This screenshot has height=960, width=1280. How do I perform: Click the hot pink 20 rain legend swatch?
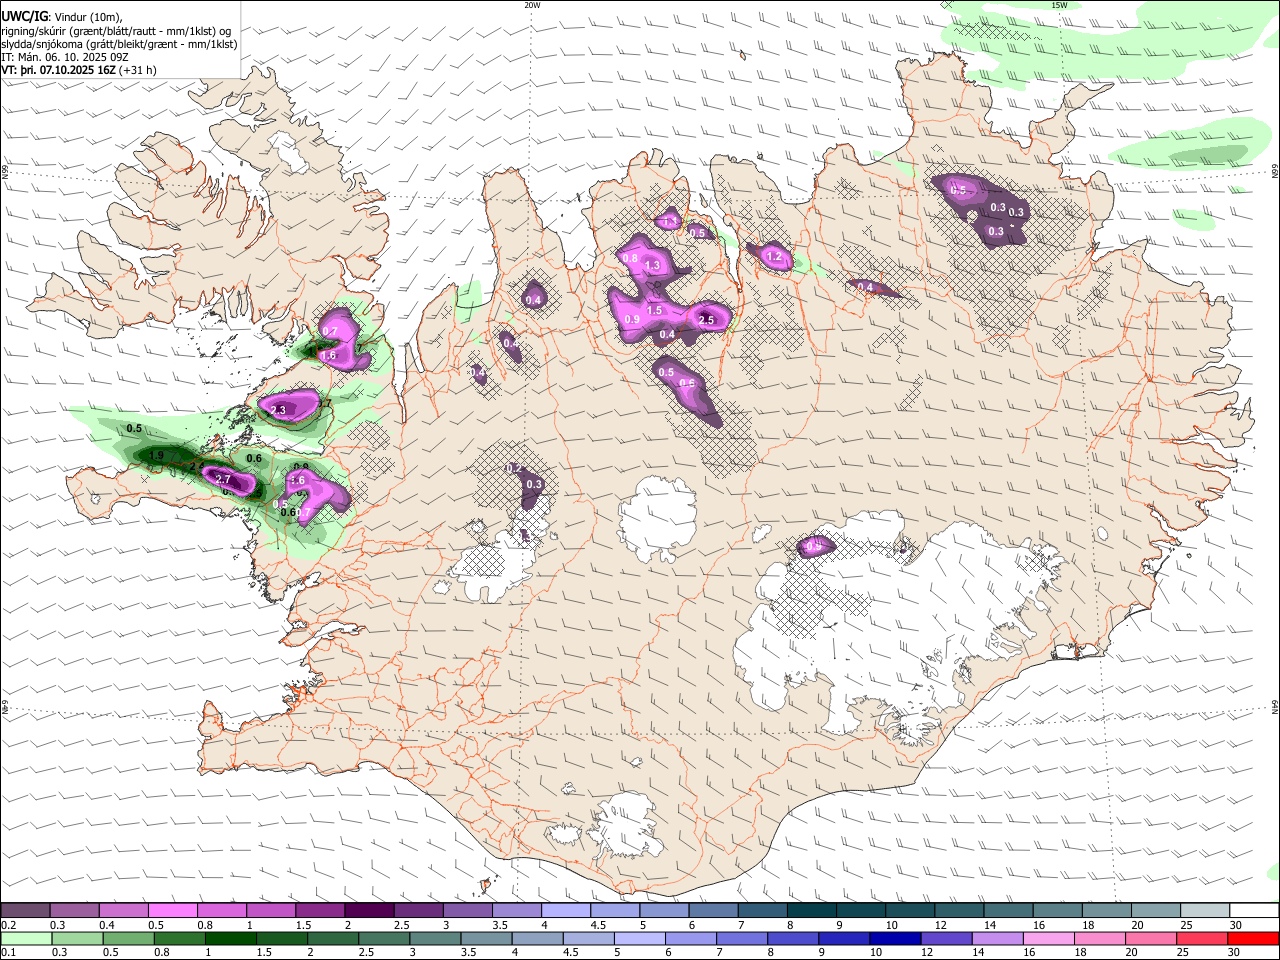coord(1152,938)
